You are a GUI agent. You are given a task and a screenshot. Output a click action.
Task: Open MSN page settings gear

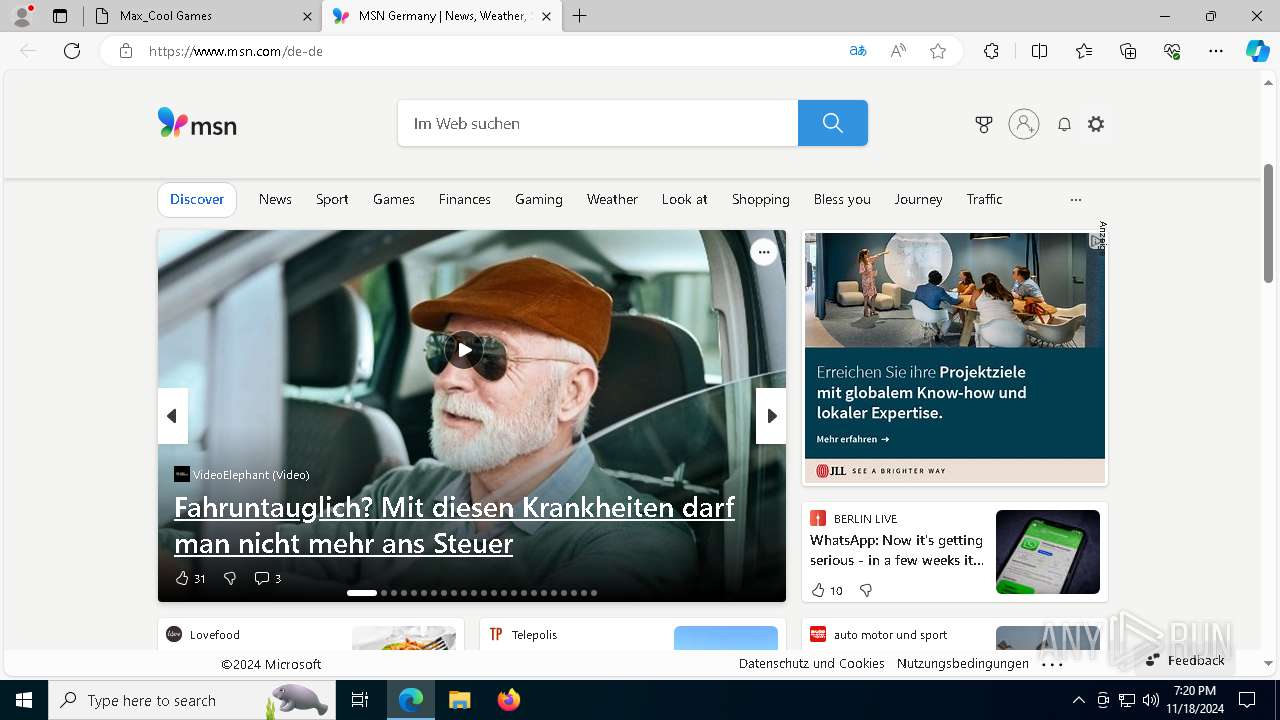coord(1096,124)
